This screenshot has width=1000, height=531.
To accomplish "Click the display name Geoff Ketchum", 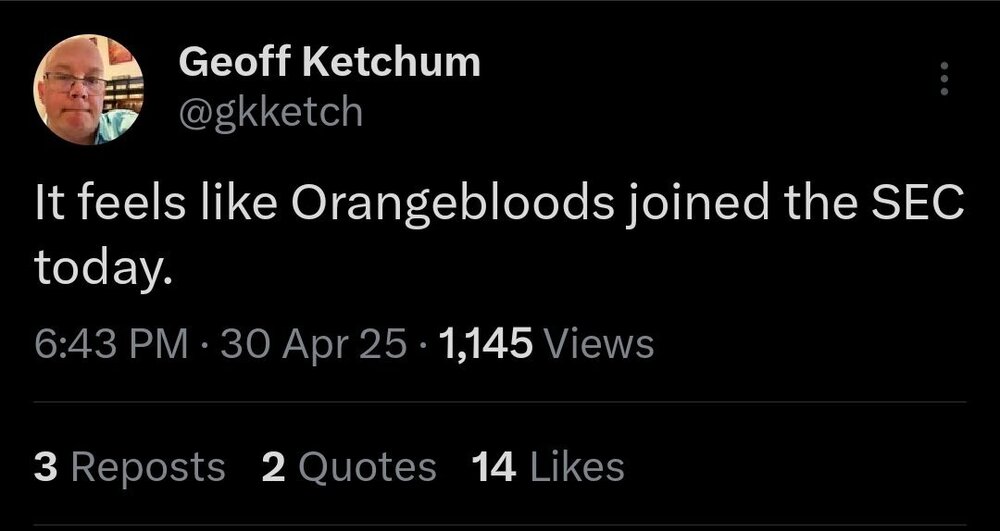I will tap(330, 63).
